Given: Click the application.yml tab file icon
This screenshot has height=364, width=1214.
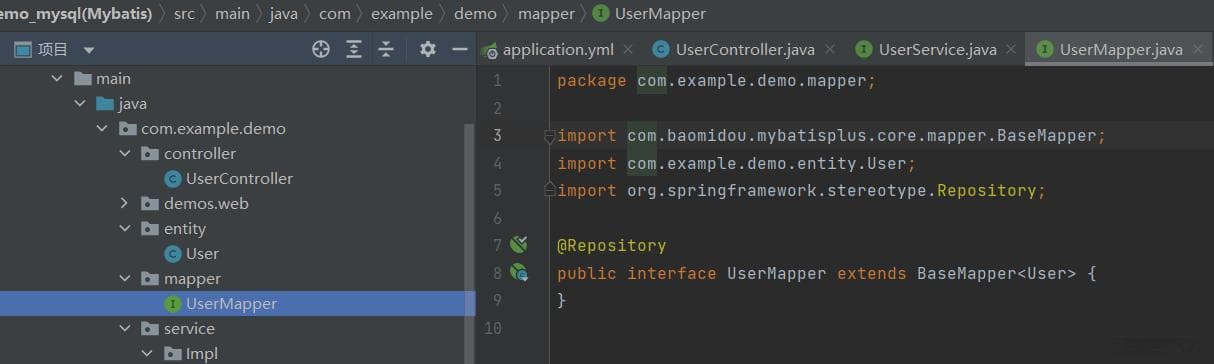Looking at the screenshot, I should [489, 49].
